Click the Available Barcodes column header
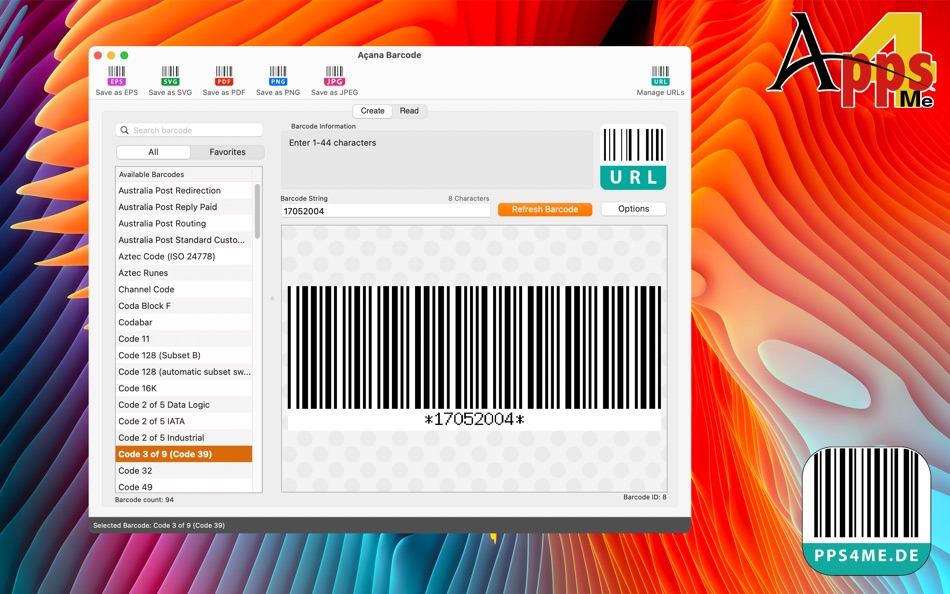 tap(184, 175)
